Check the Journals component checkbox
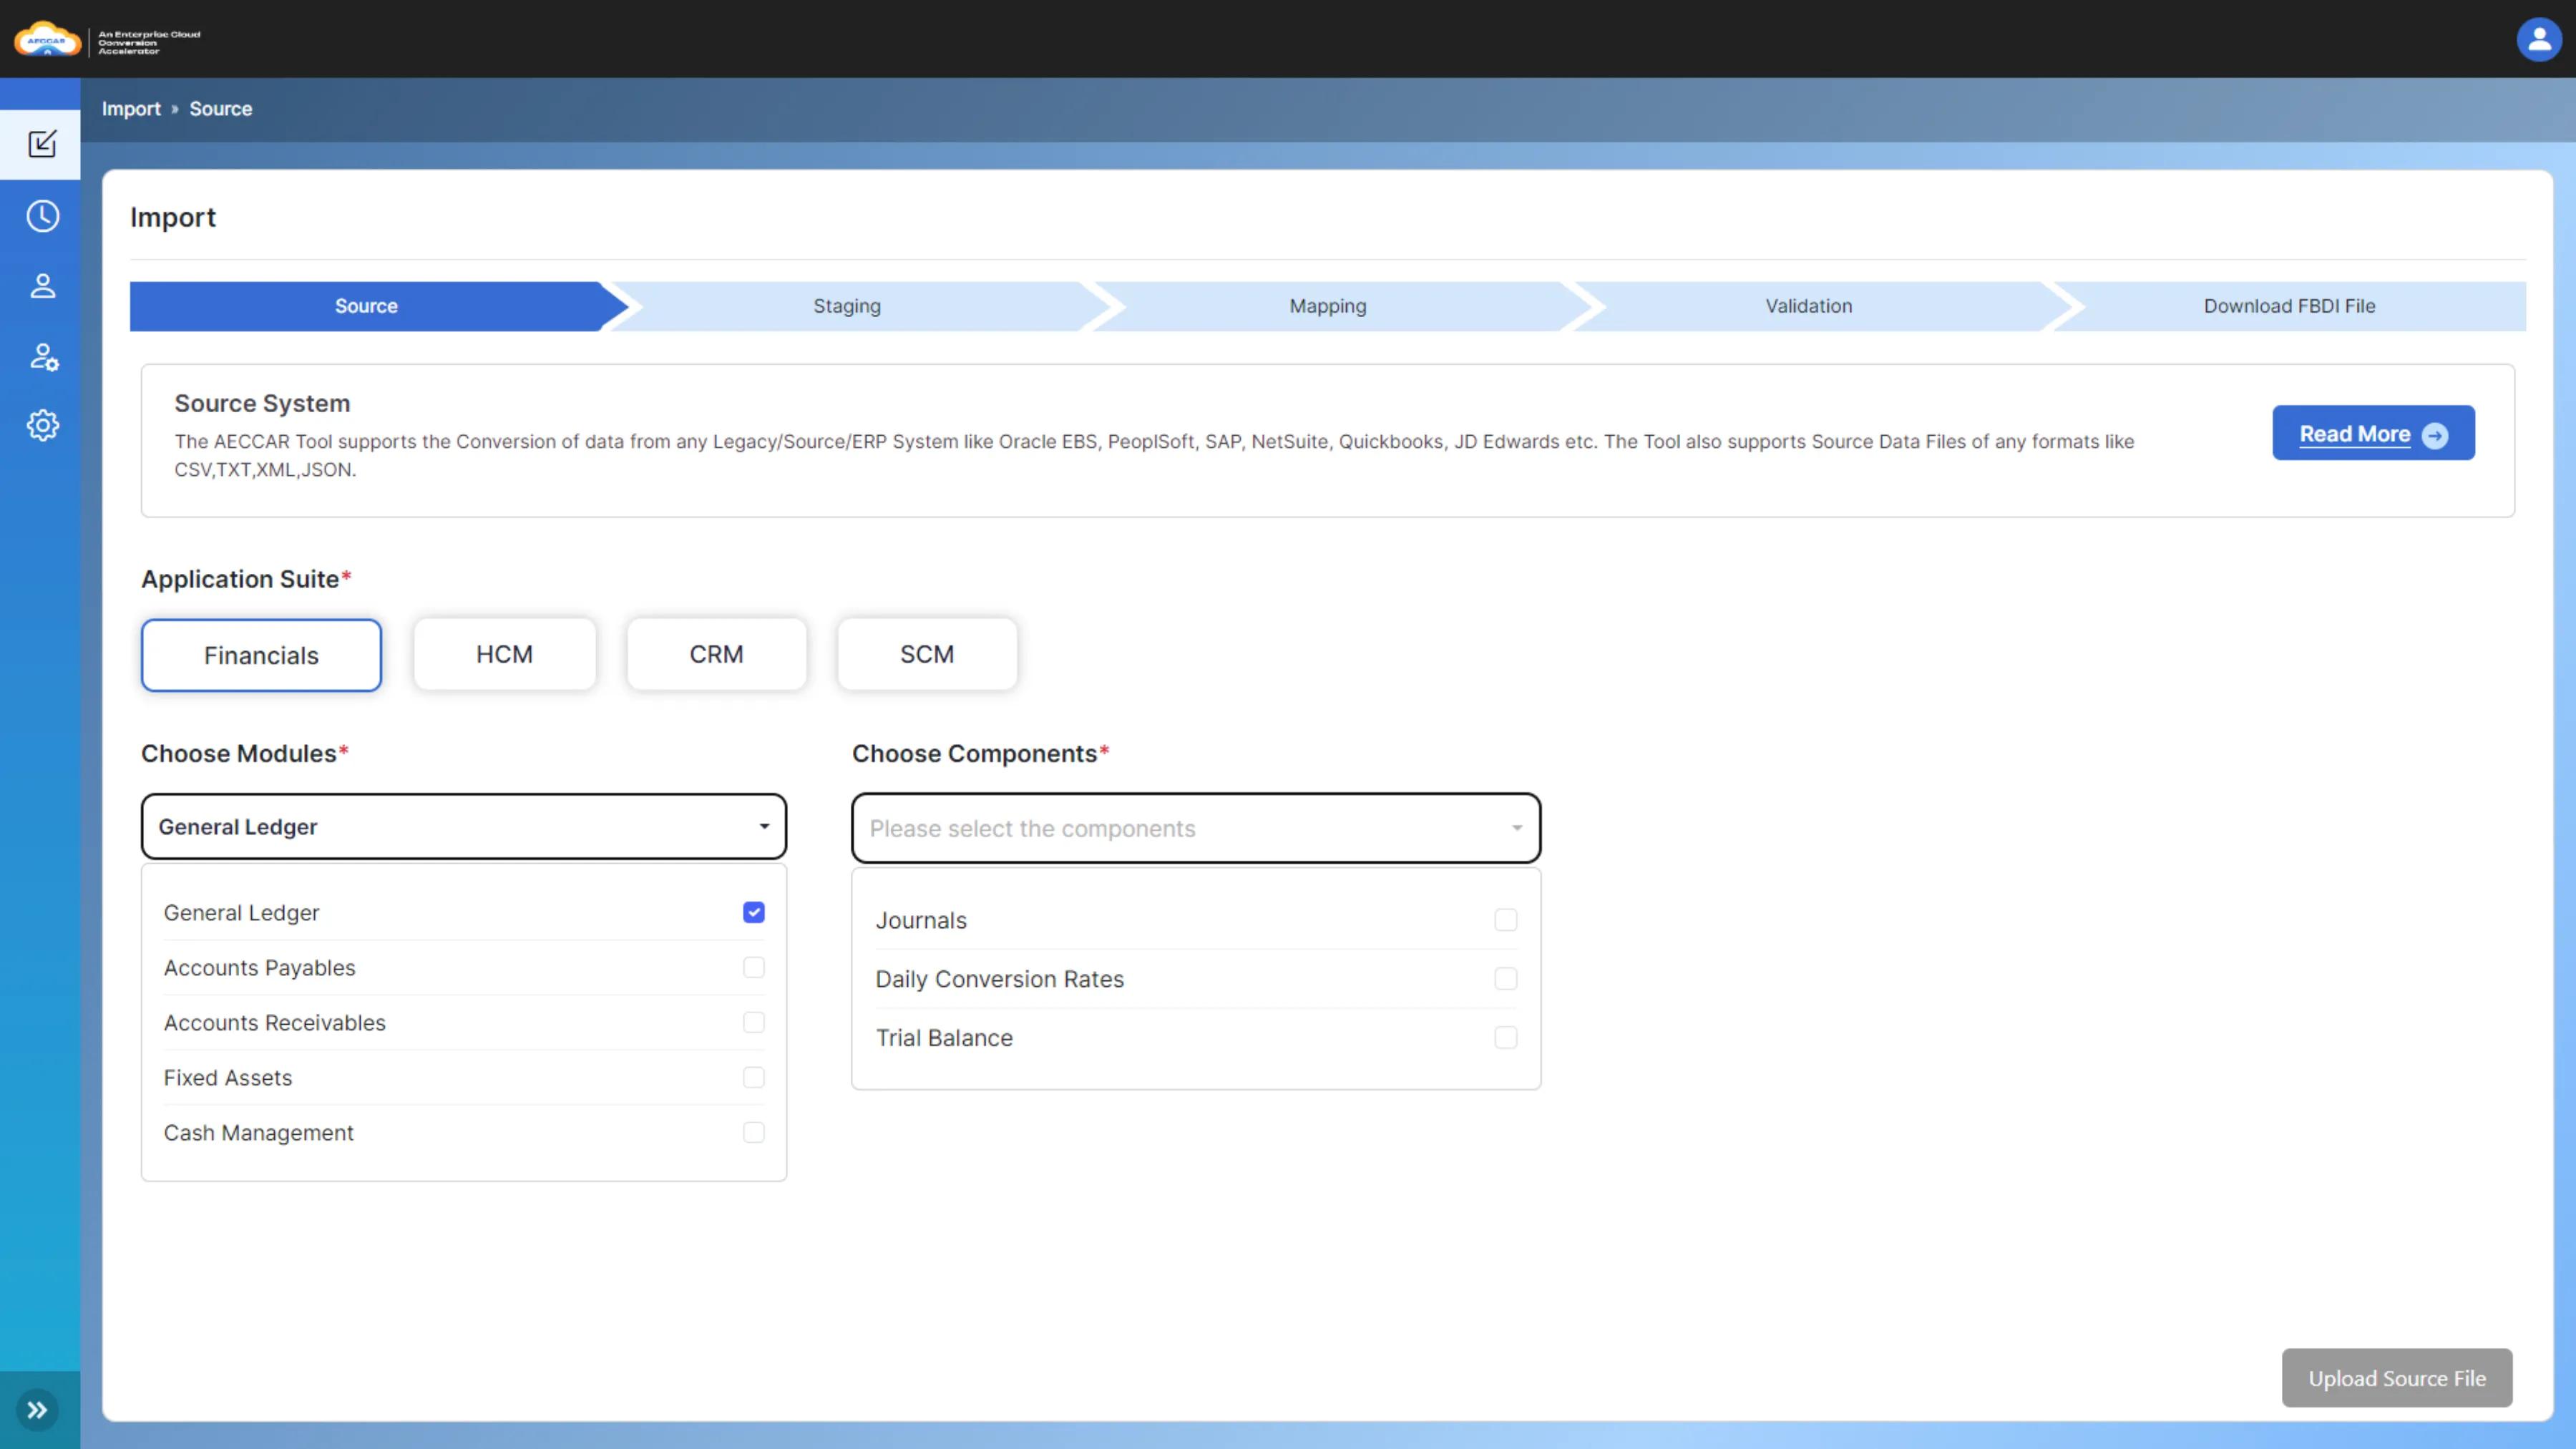The image size is (2576, 1449). click(x=1506, y=920)
